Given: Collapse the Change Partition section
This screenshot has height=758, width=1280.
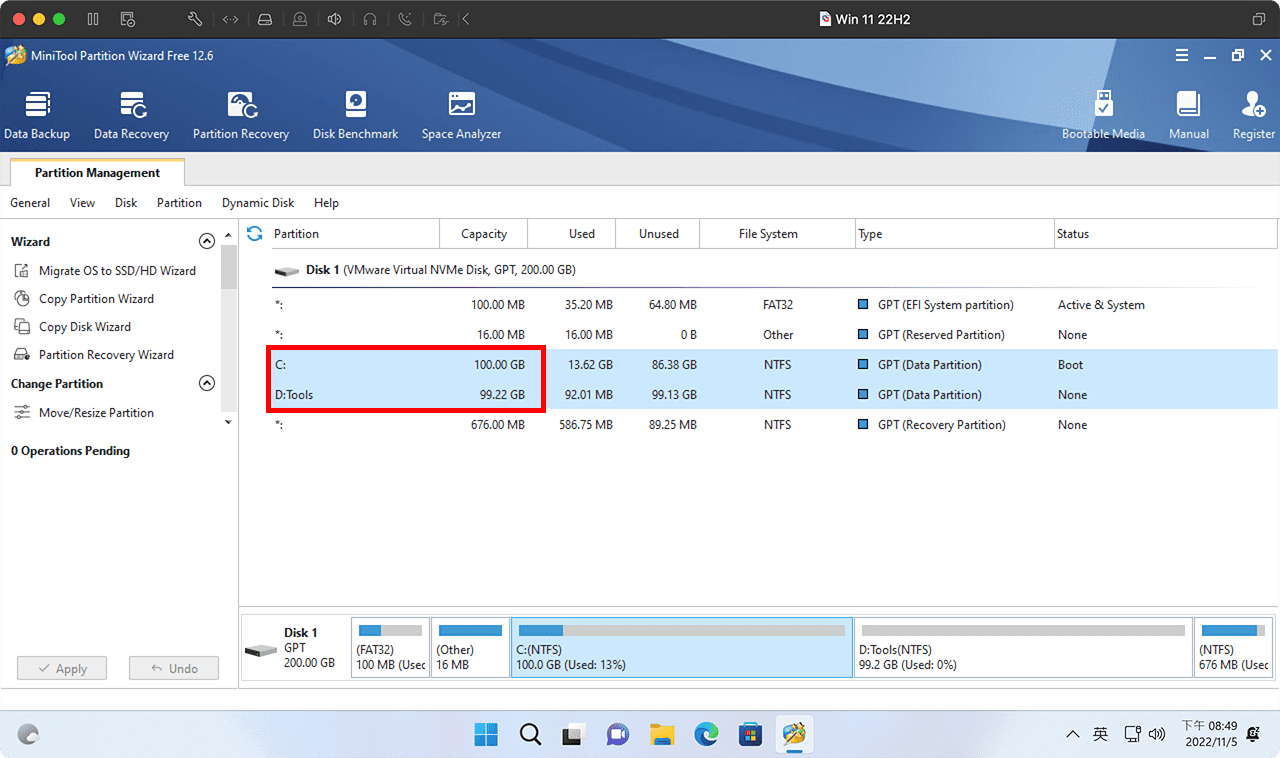Looking at the screenshot, I should [x=207, y=382].
